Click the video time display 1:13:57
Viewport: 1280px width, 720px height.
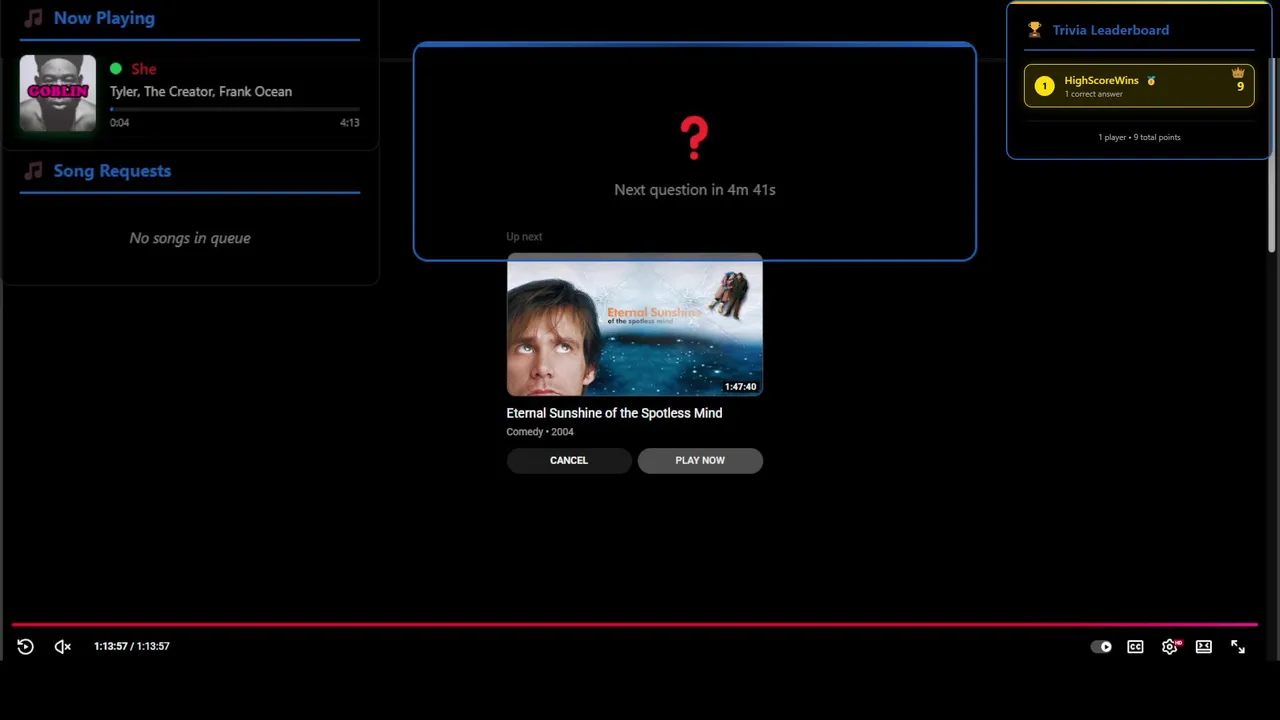(132, 647)
